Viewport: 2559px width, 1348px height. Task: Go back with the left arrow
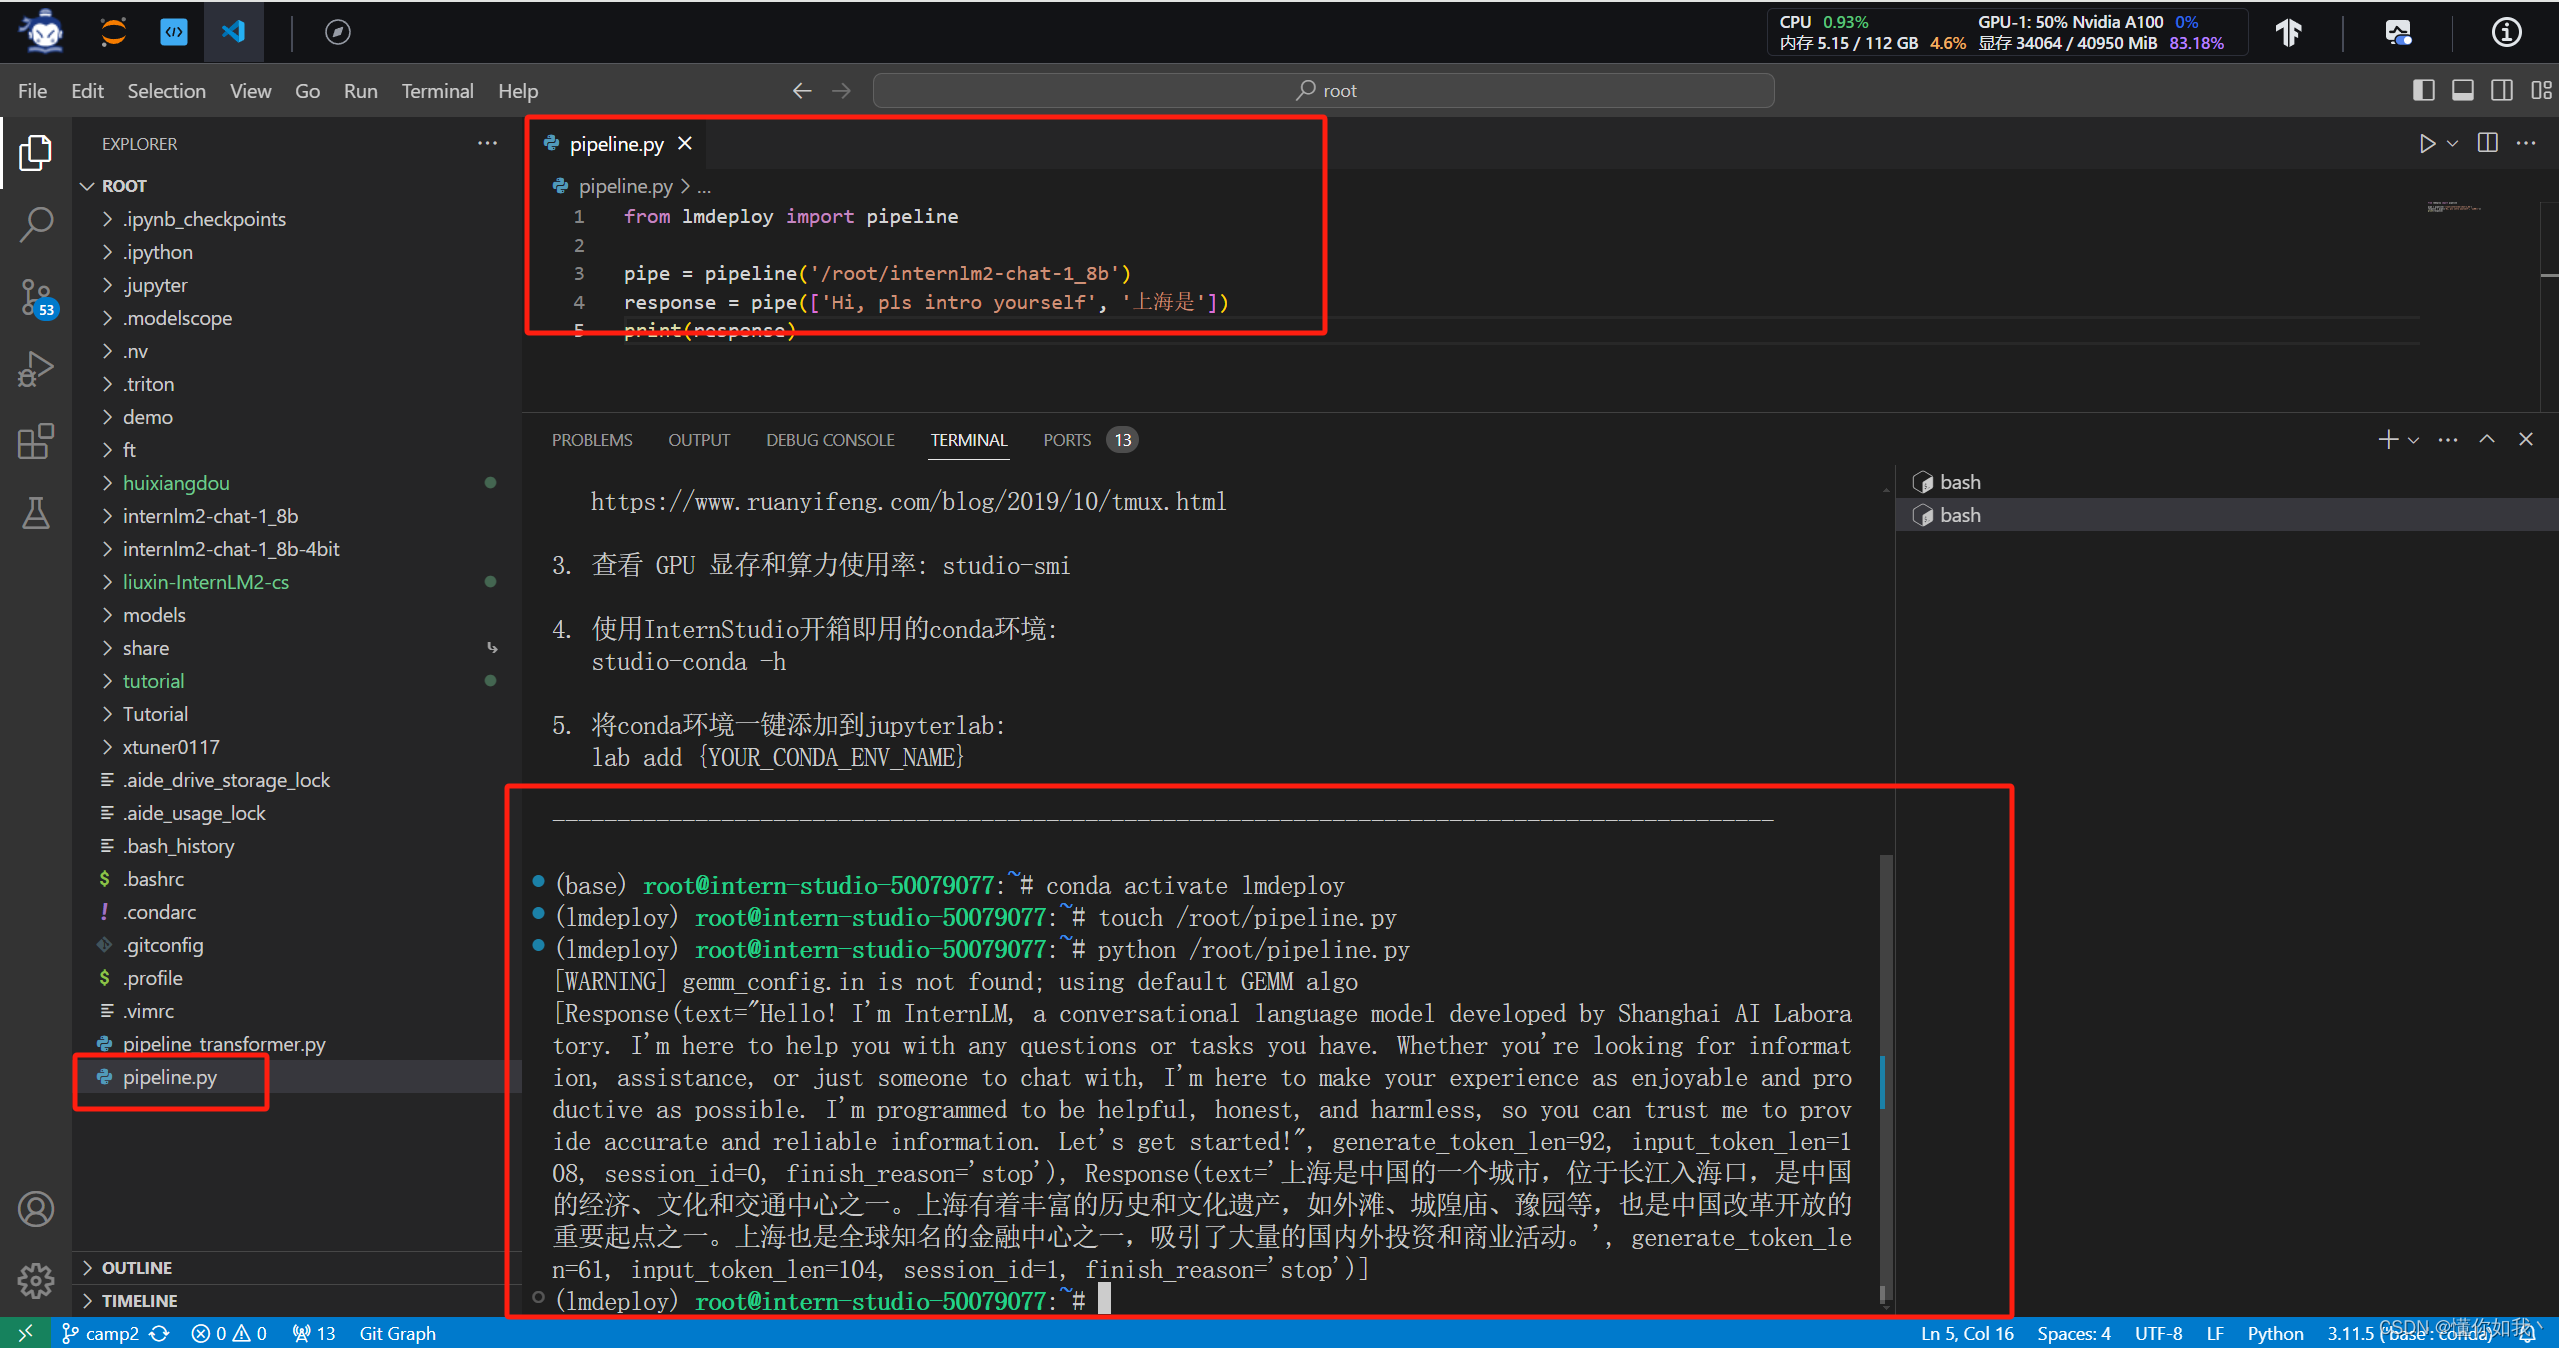tap(802, 91)
